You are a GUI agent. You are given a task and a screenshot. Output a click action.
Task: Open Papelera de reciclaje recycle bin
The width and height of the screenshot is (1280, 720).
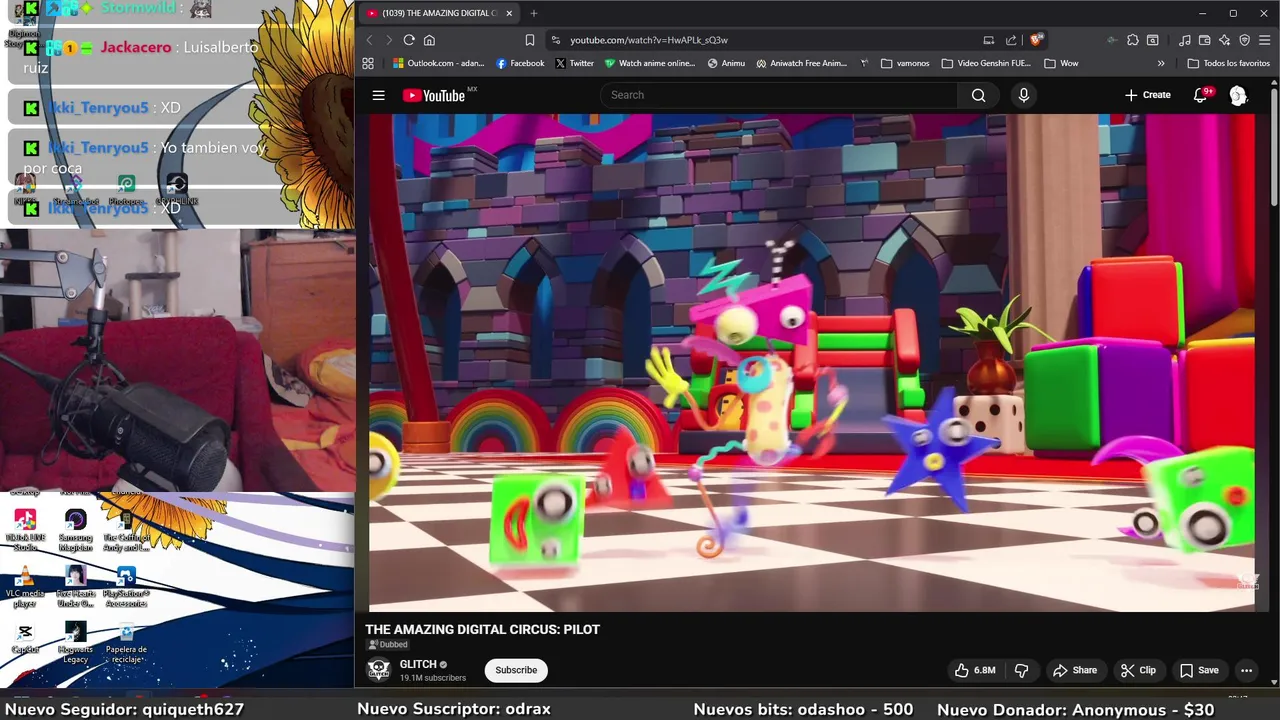[x=126, y=642]
